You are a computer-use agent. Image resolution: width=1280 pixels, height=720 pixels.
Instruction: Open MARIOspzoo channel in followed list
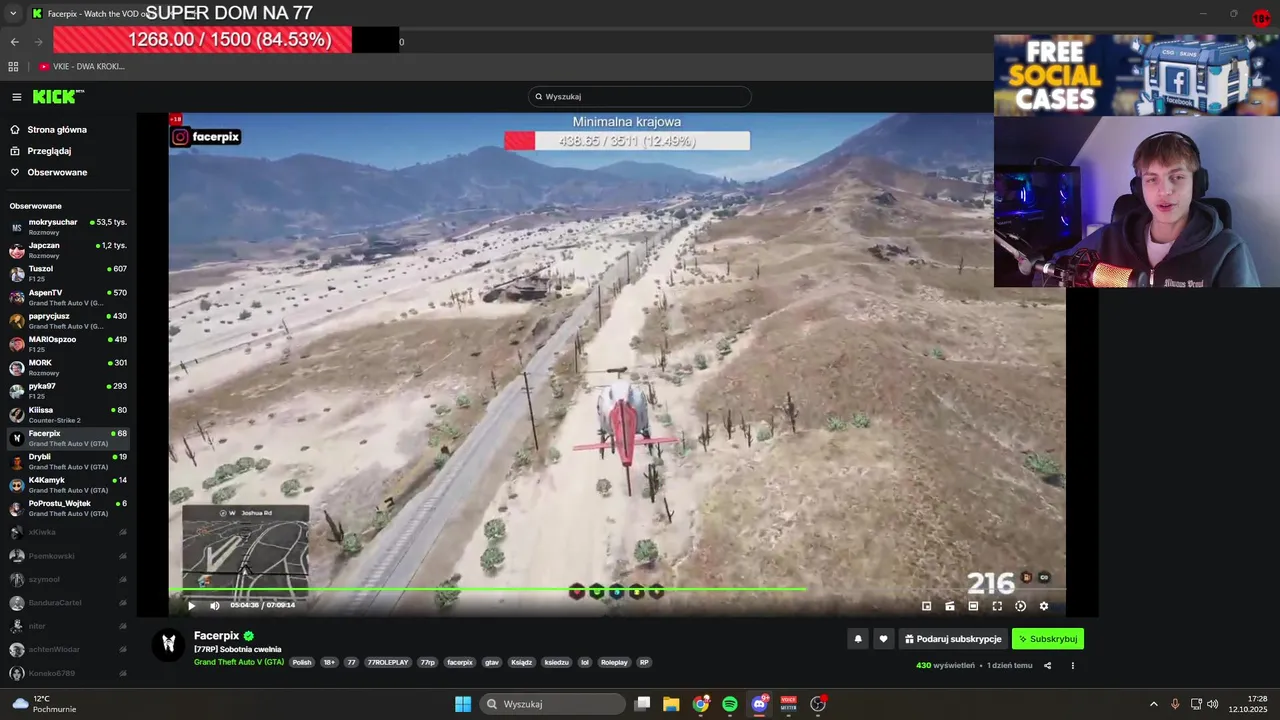[x=67, y=344]
